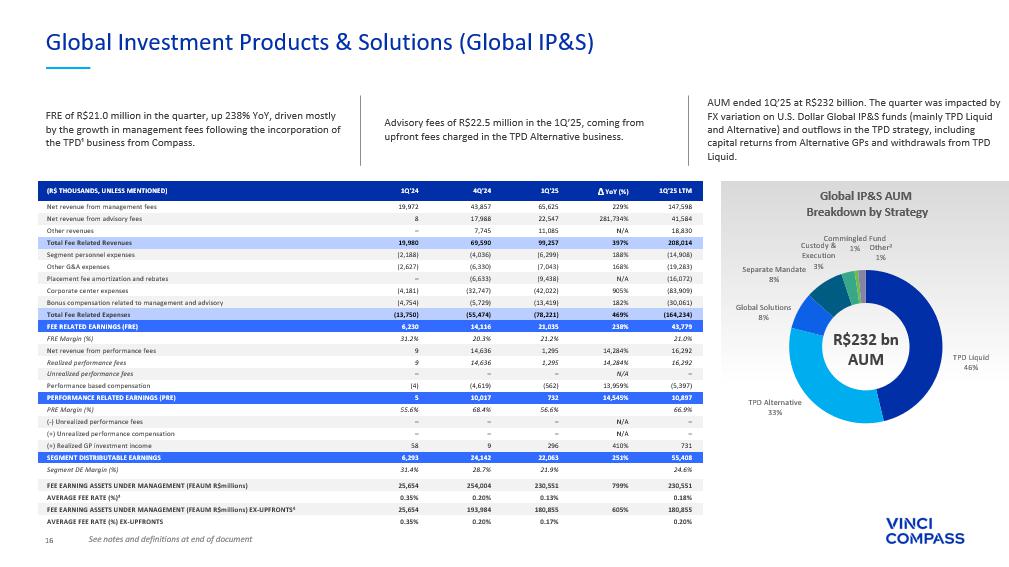
Task: Click the '55,408' distributable earnings LTM cell
Action: 683,458
